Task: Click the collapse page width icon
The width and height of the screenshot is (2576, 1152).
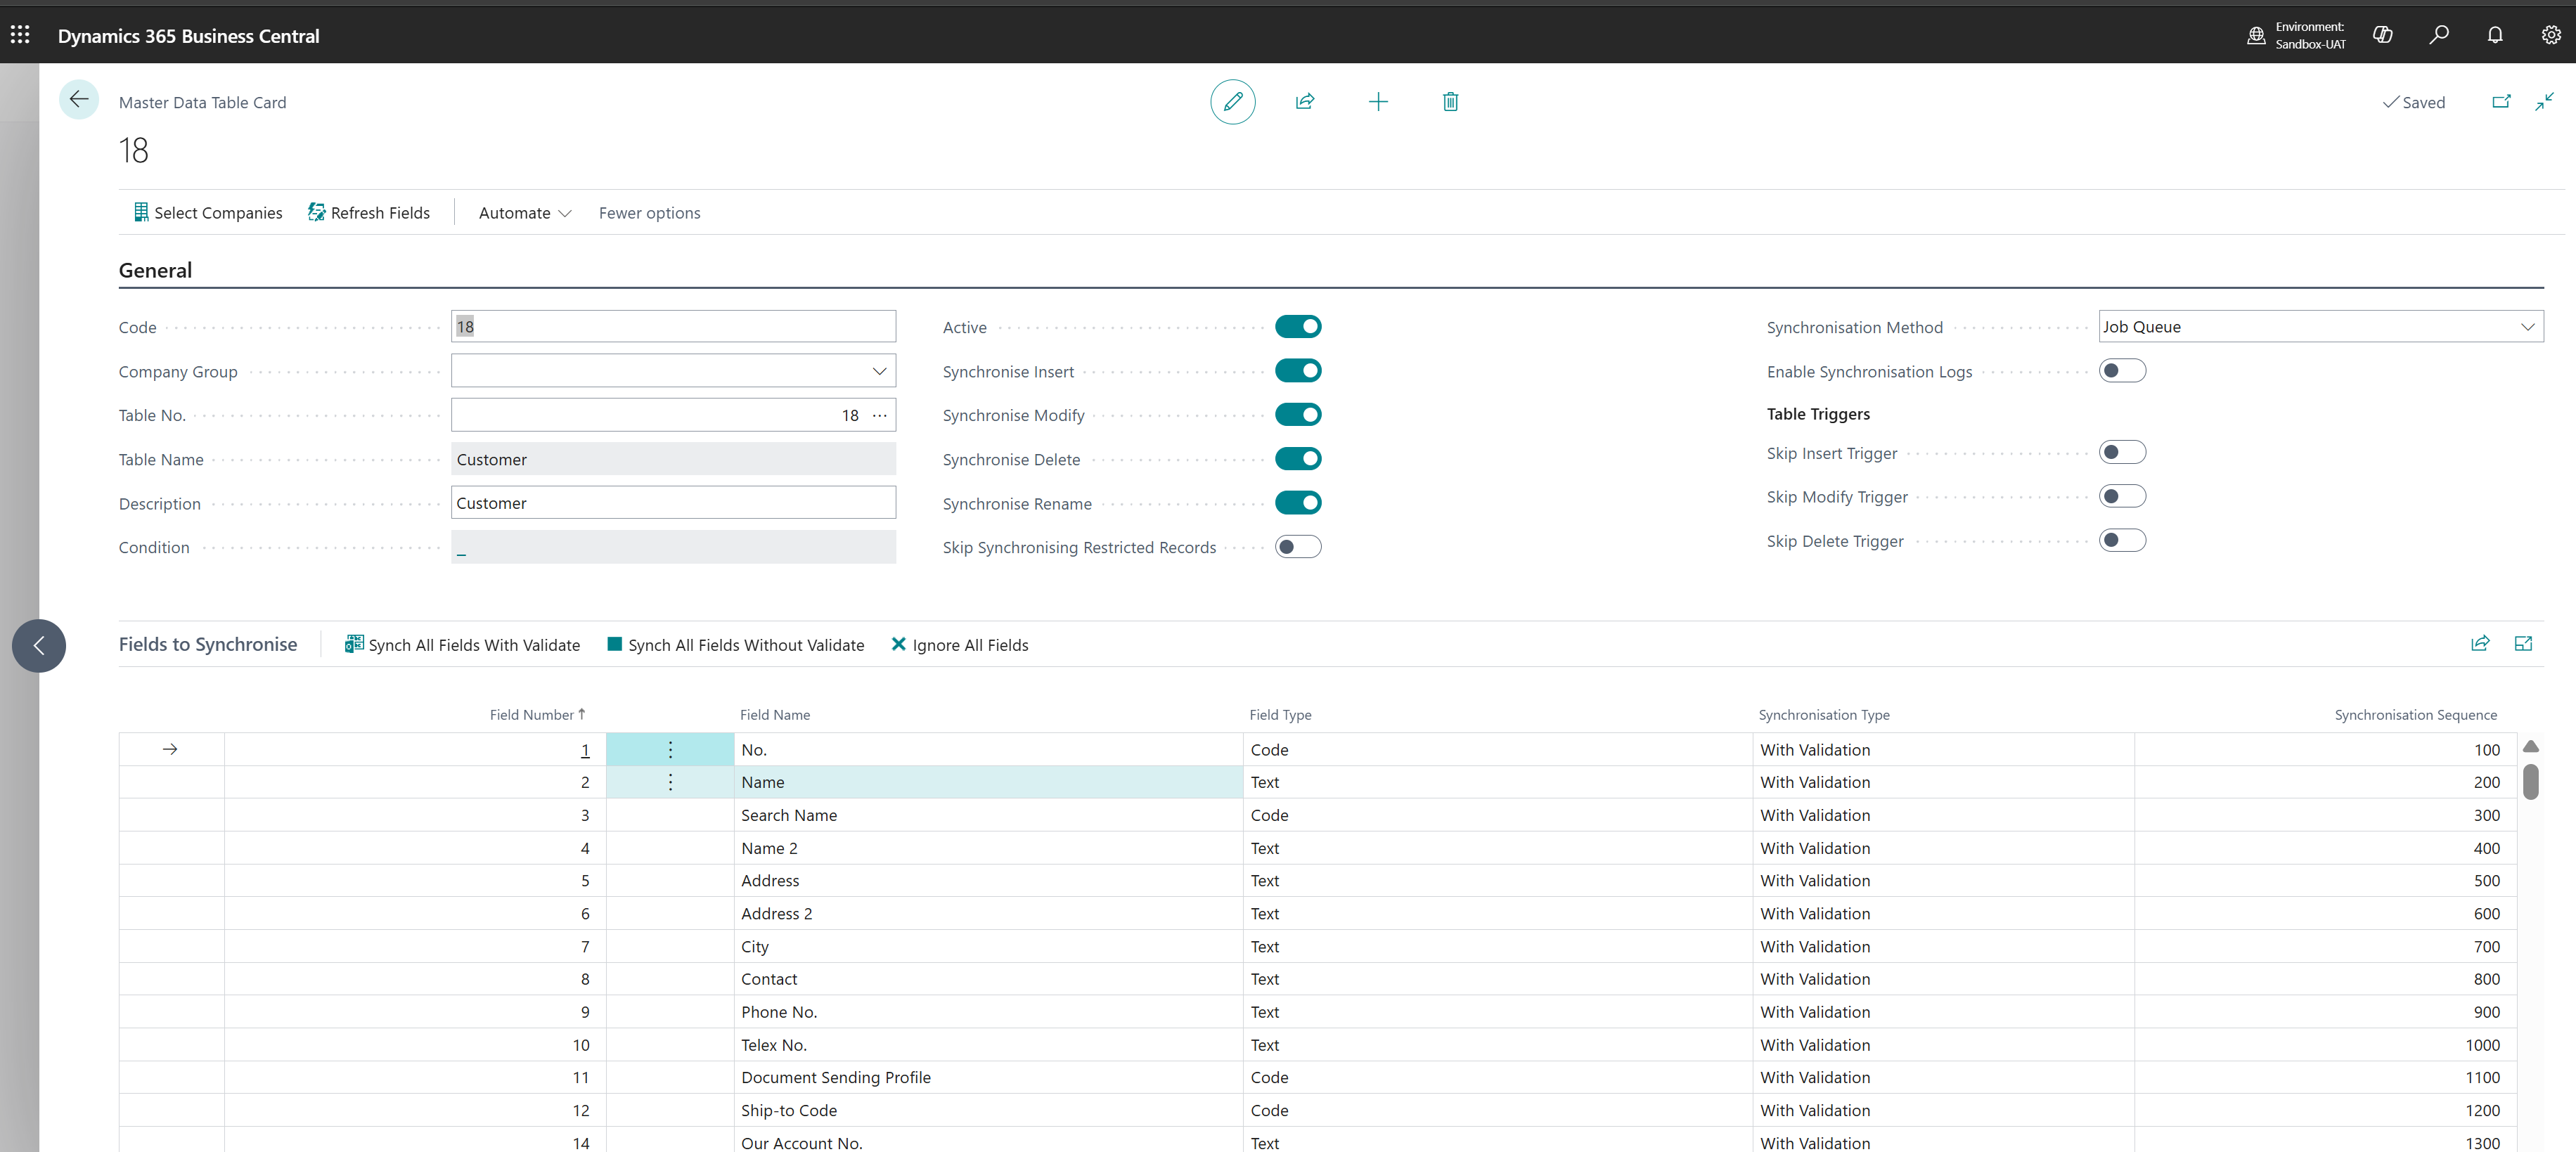Action: click(x=2544, y=101)
